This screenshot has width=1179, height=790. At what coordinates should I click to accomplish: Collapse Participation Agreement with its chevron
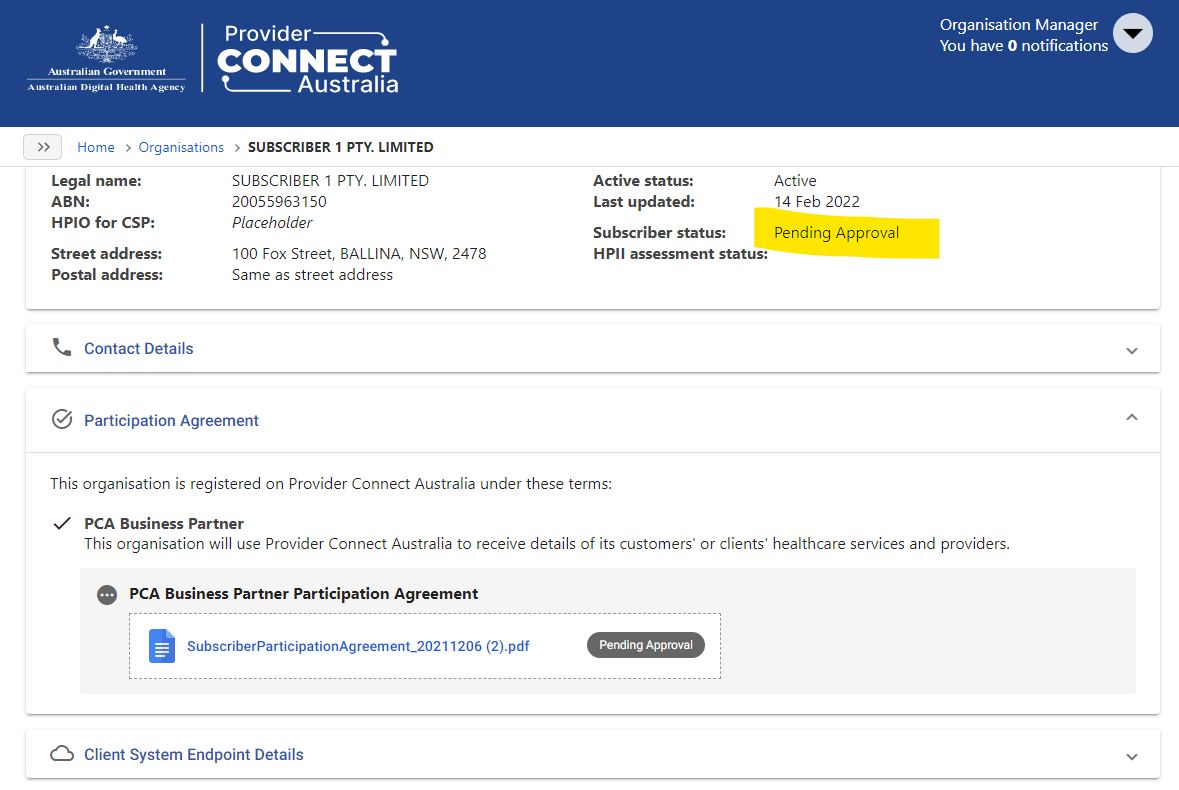(1132, 417)
